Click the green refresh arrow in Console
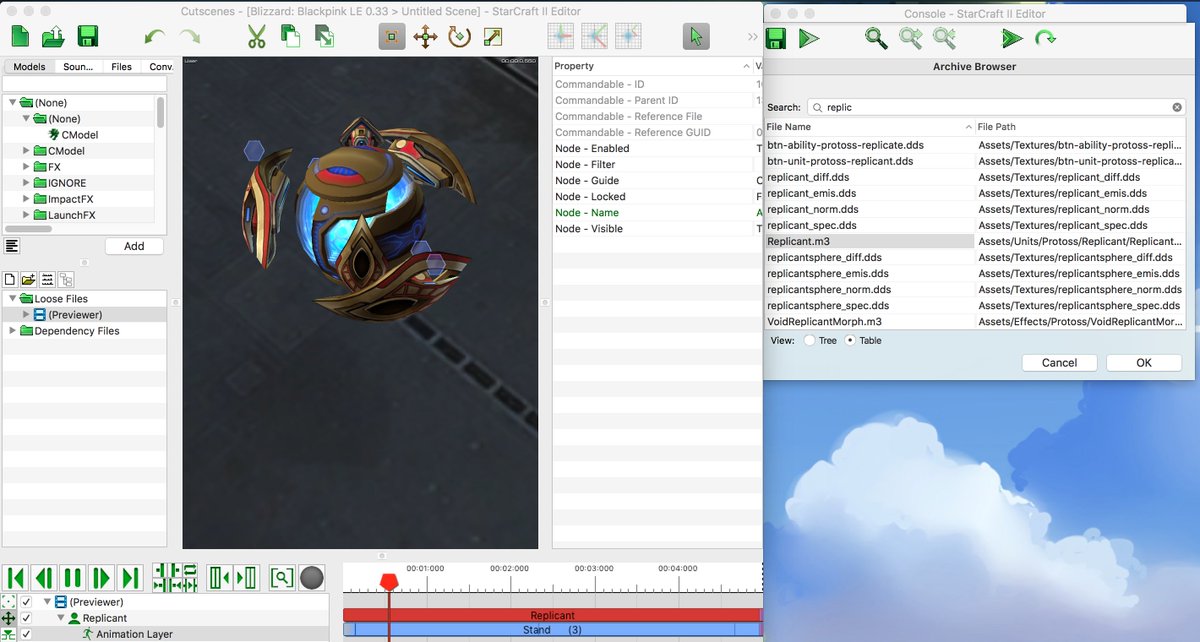This screenshot has width=1200, height=642. pos(1046,39)
